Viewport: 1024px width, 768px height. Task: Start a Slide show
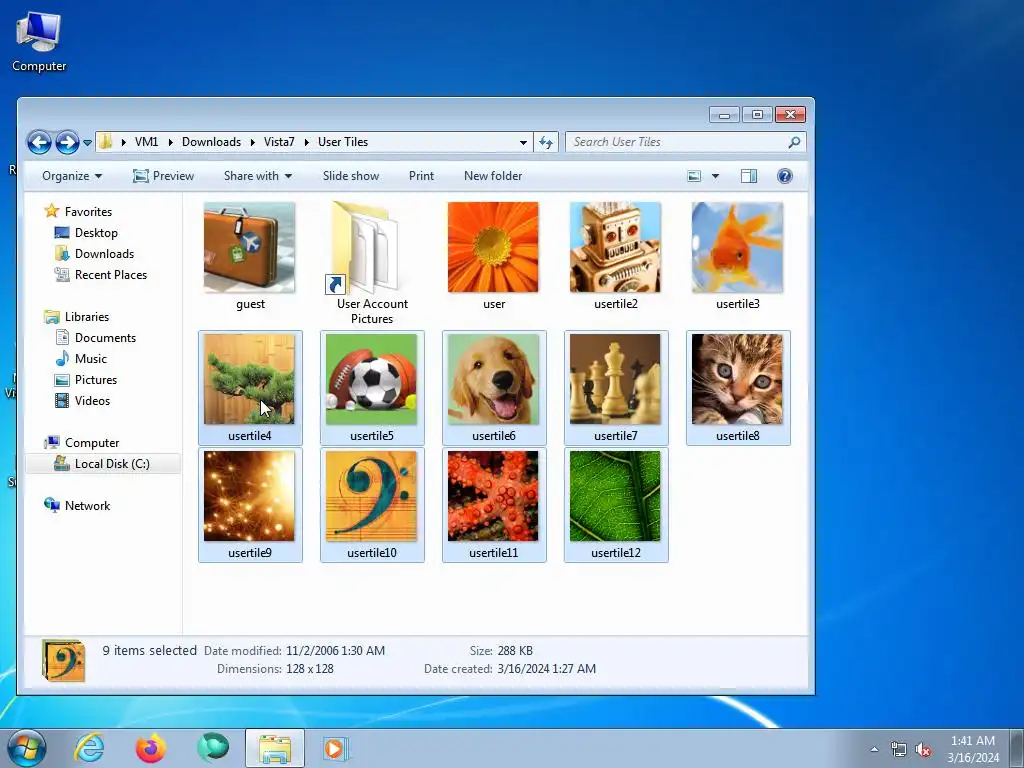(351, 176)
